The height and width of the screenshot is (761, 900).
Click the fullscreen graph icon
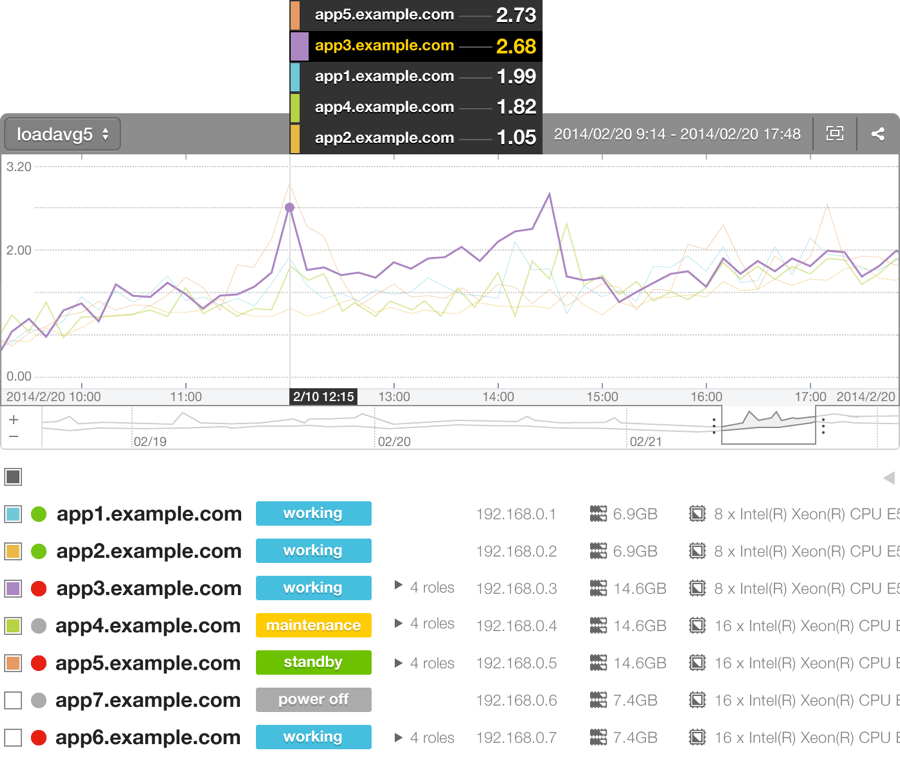pos(835,133)
